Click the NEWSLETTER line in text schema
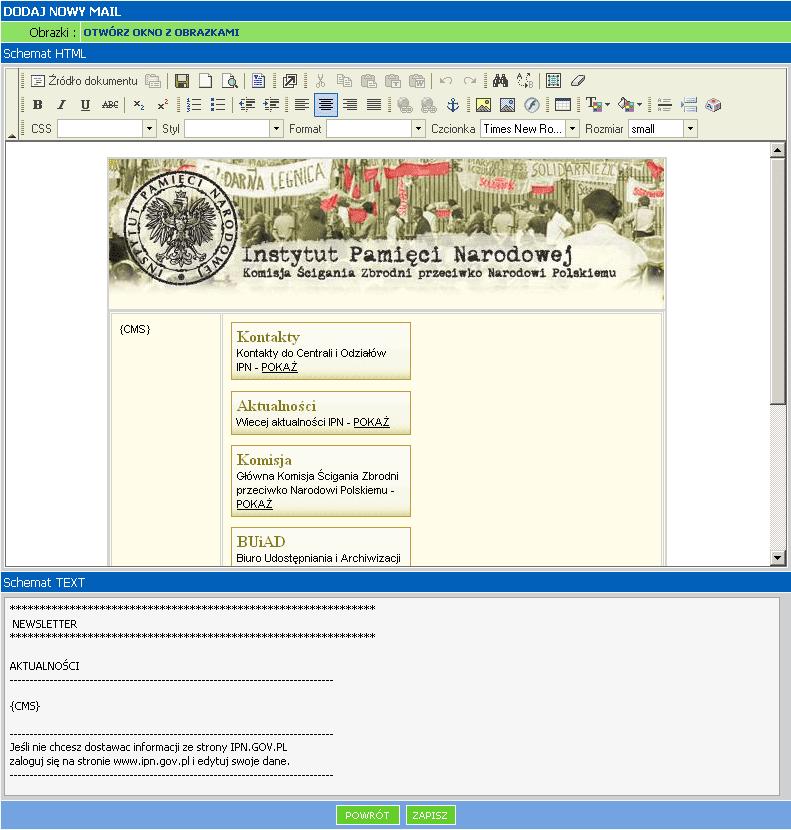The image size is (791, 830). pyautogui.click(x=44, y=624)
